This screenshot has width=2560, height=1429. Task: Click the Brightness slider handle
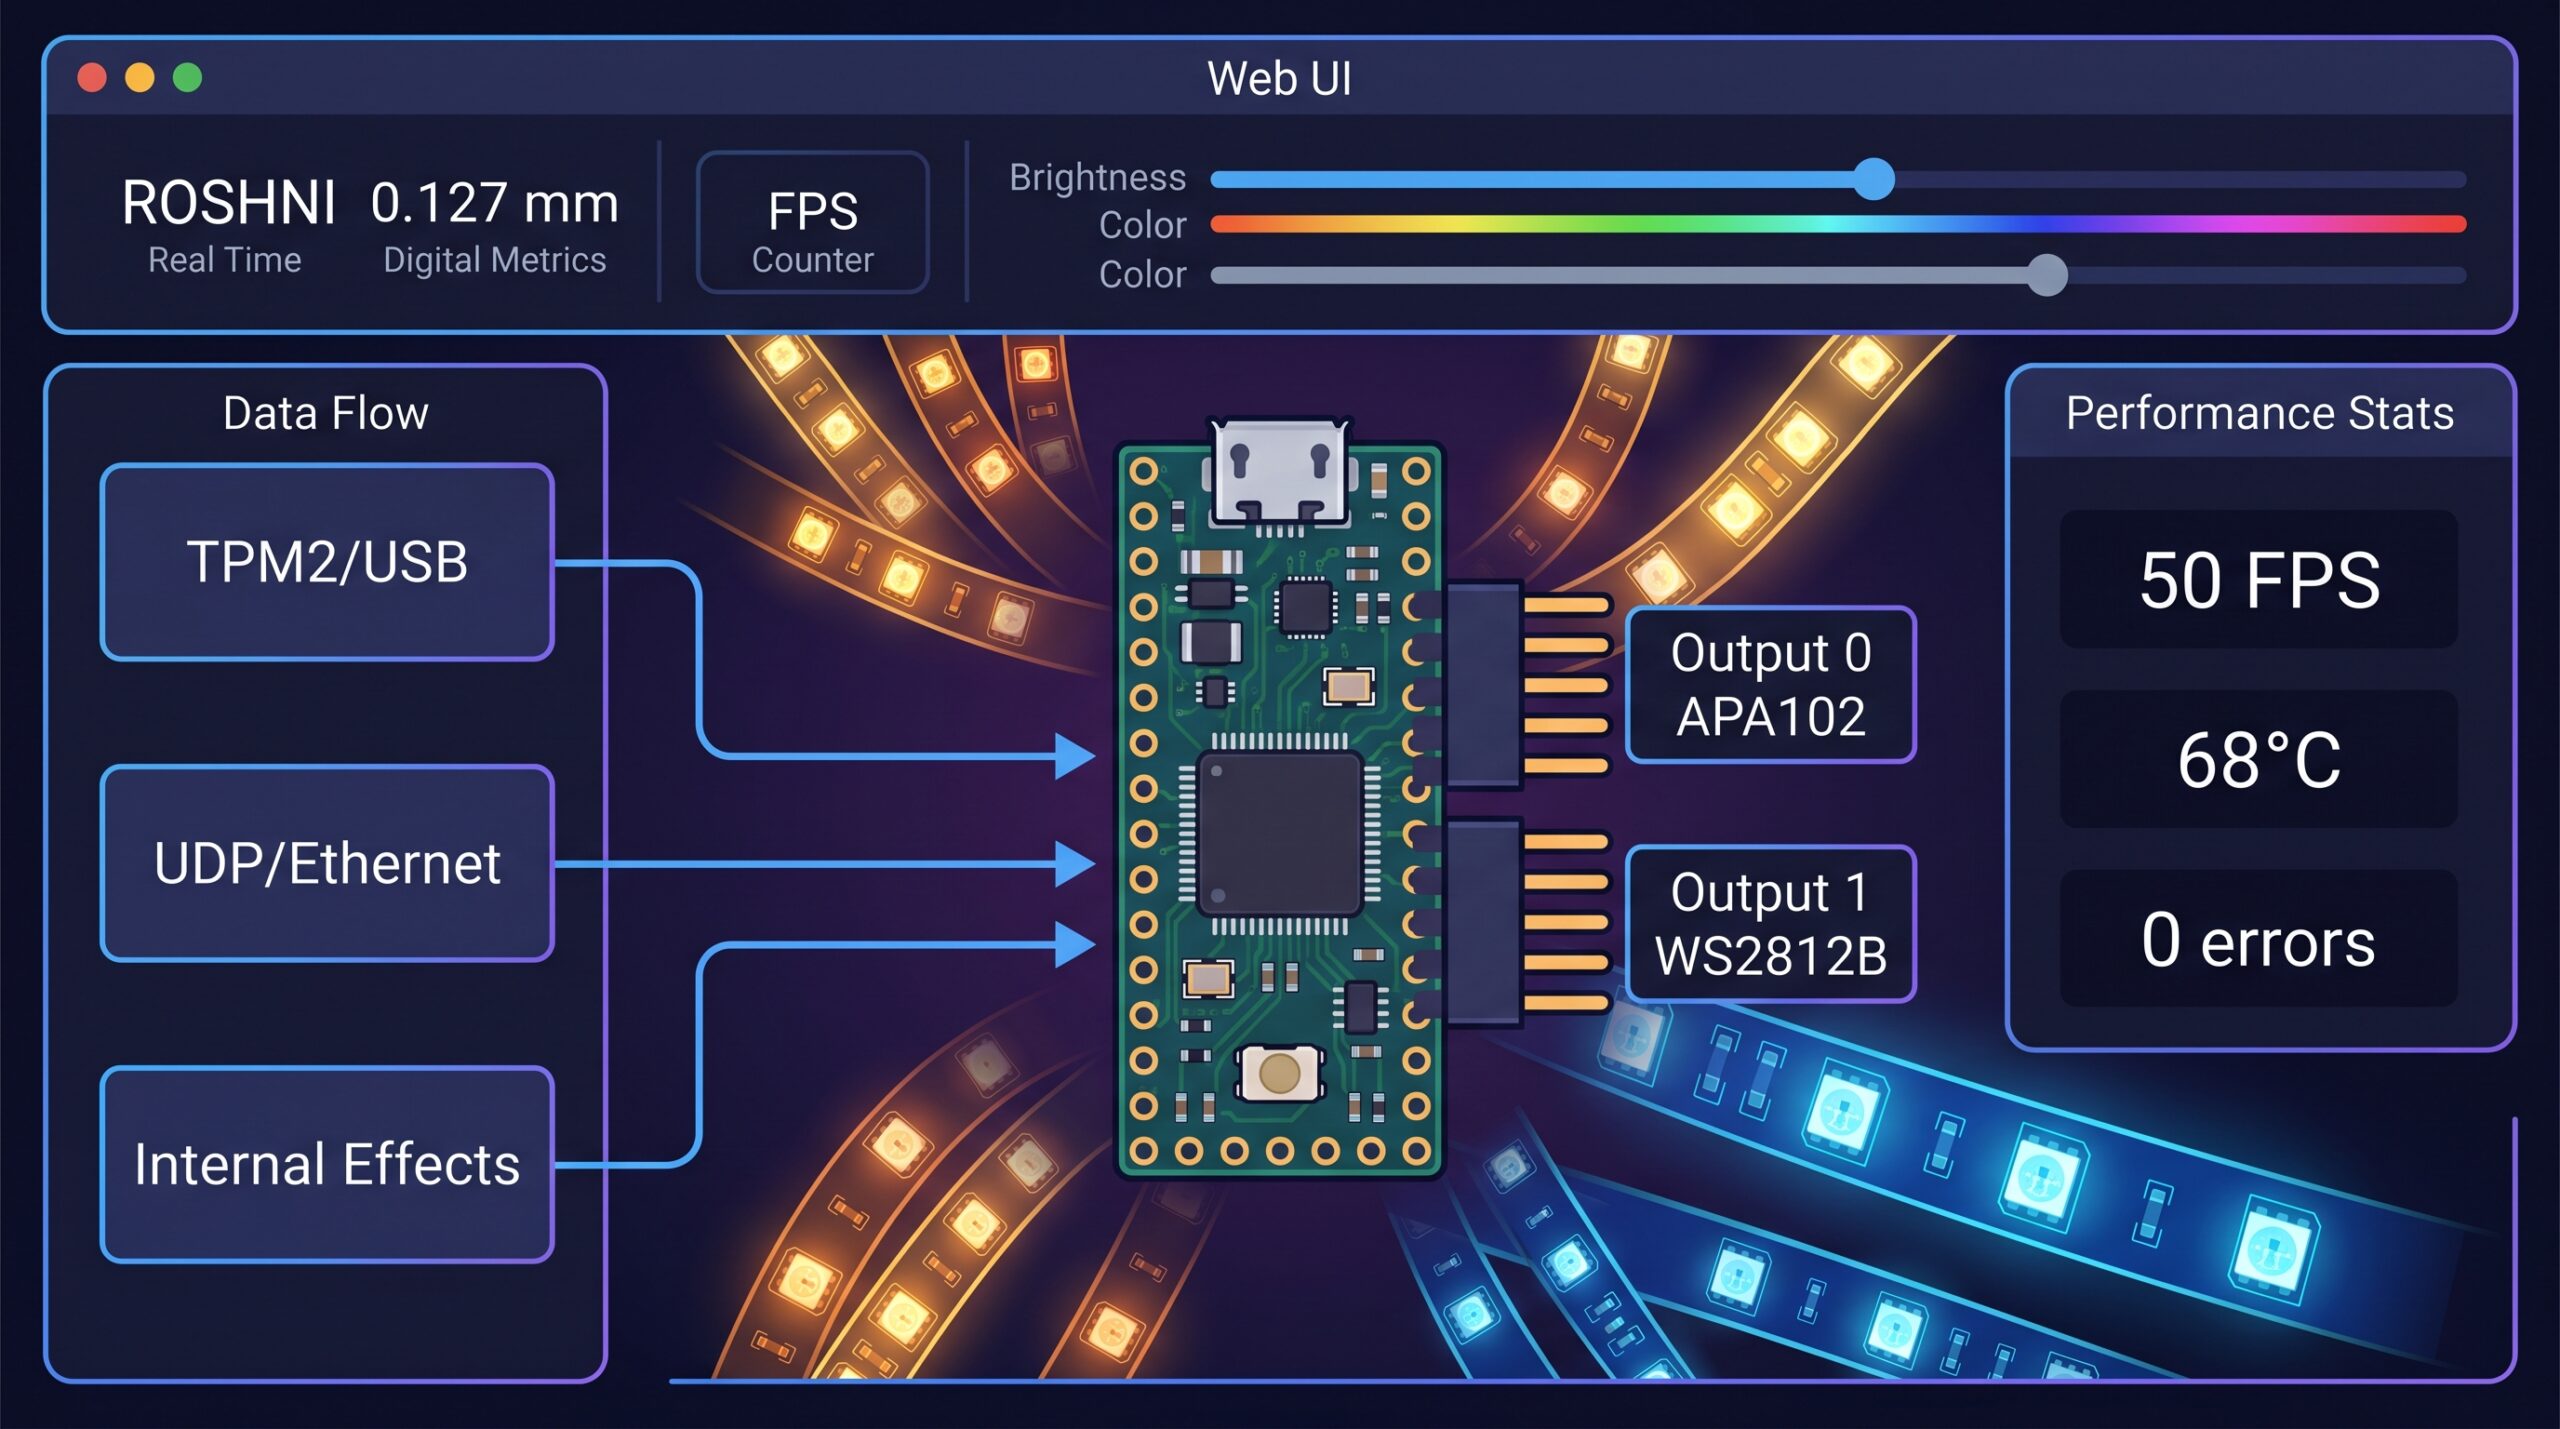(1874, 180)
